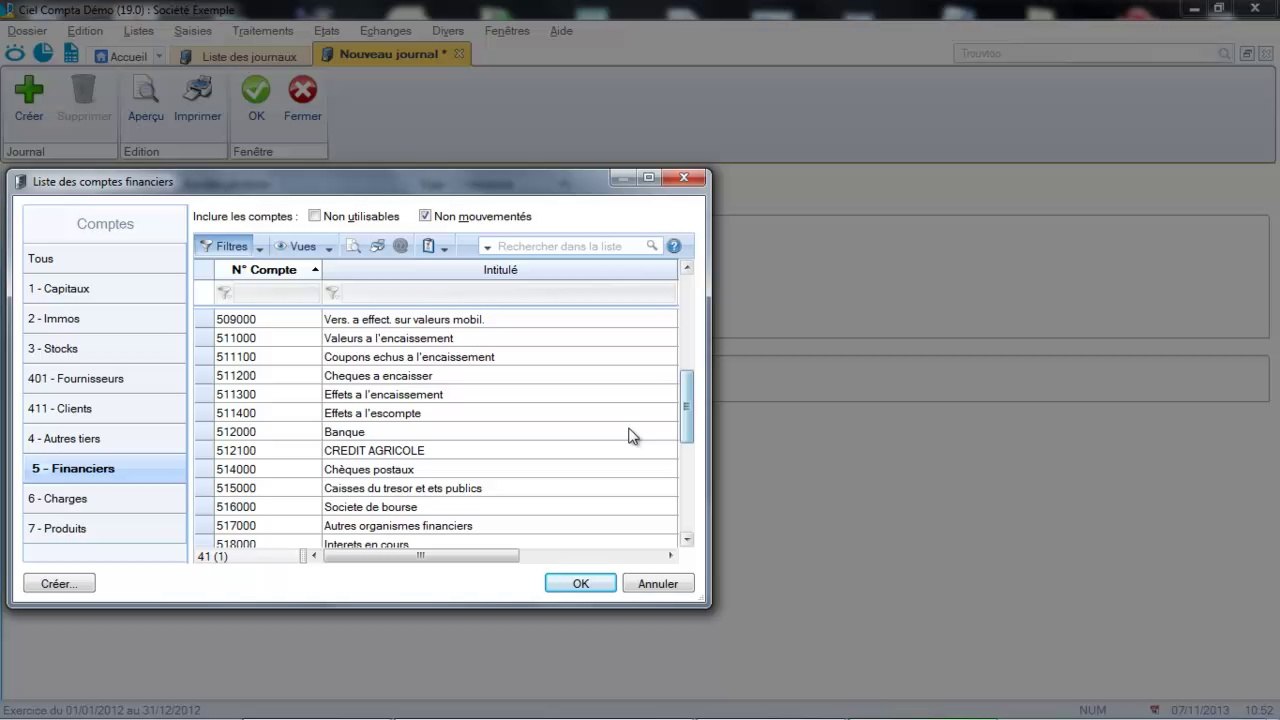1280x720 pixels.
Task: Open the Accueil dropdown arrow
Action: pyautogui.click(x=159, y=57)
